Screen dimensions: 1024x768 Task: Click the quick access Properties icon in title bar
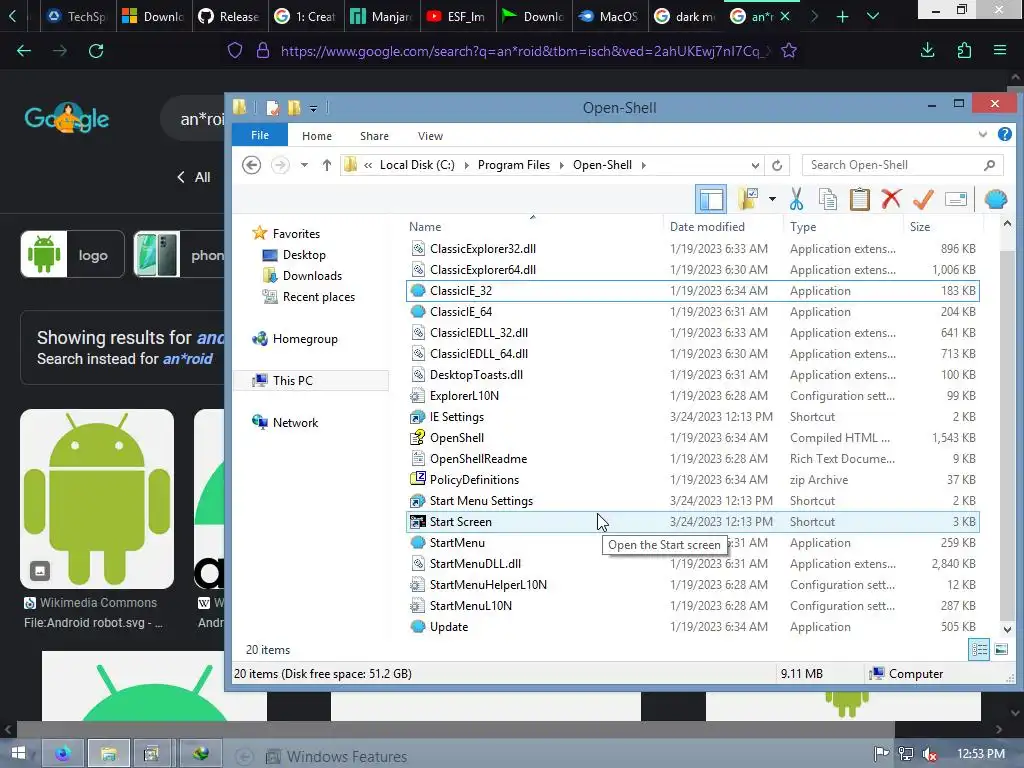(273, 108)
